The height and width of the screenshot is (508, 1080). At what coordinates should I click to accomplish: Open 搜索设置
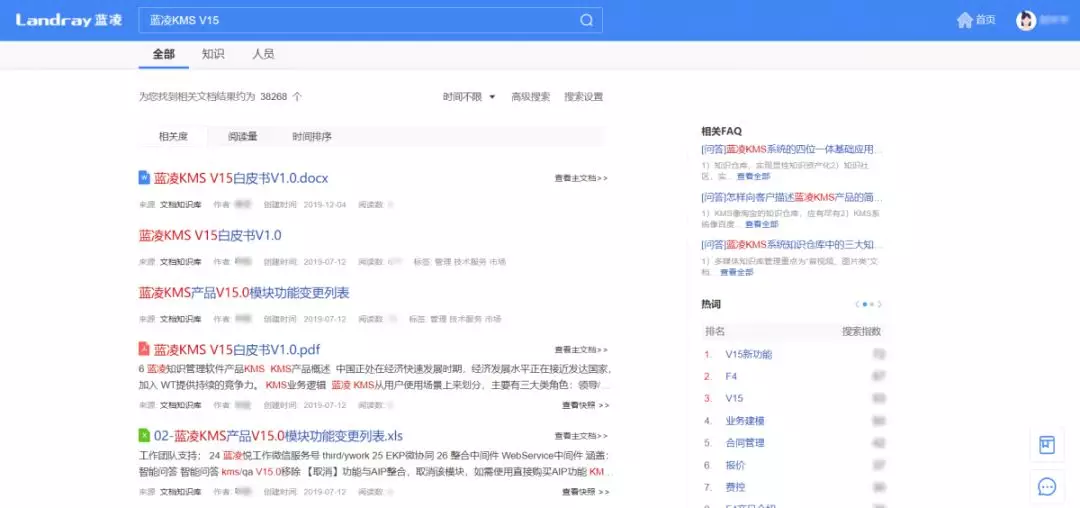pyautogui.click(x=583, y=97)
